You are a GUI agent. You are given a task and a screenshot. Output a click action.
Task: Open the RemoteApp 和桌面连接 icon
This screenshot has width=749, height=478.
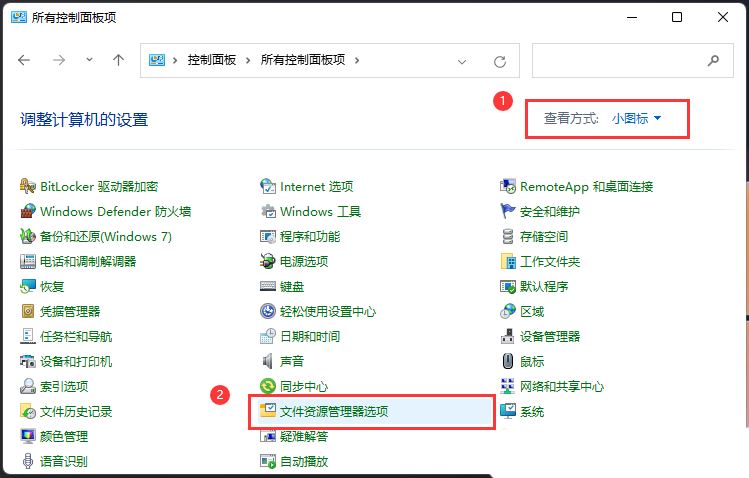tap(508, 186)
